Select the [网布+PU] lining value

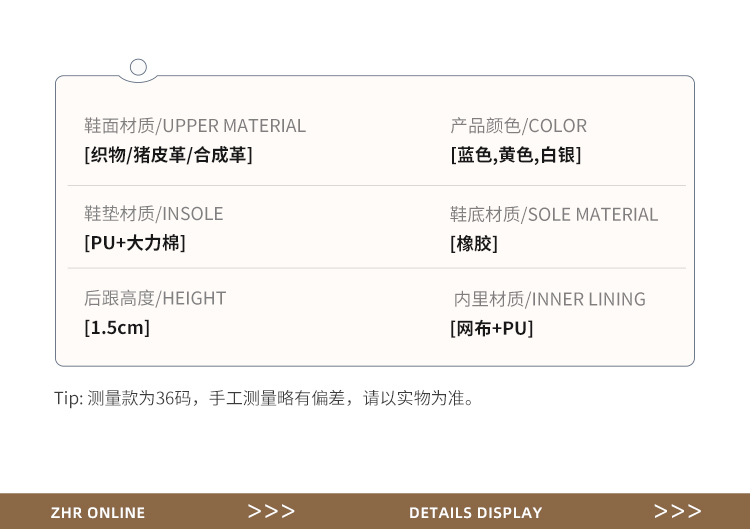[492, 328]
